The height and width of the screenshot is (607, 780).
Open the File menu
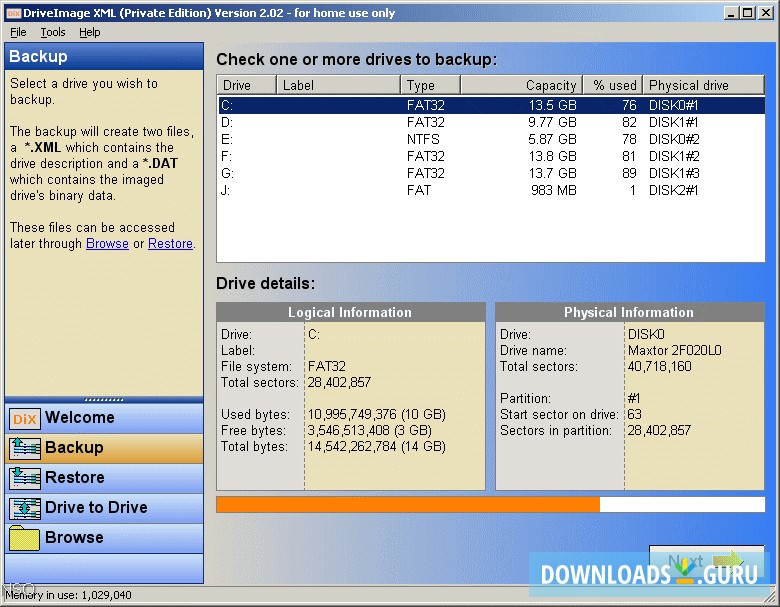18,32
